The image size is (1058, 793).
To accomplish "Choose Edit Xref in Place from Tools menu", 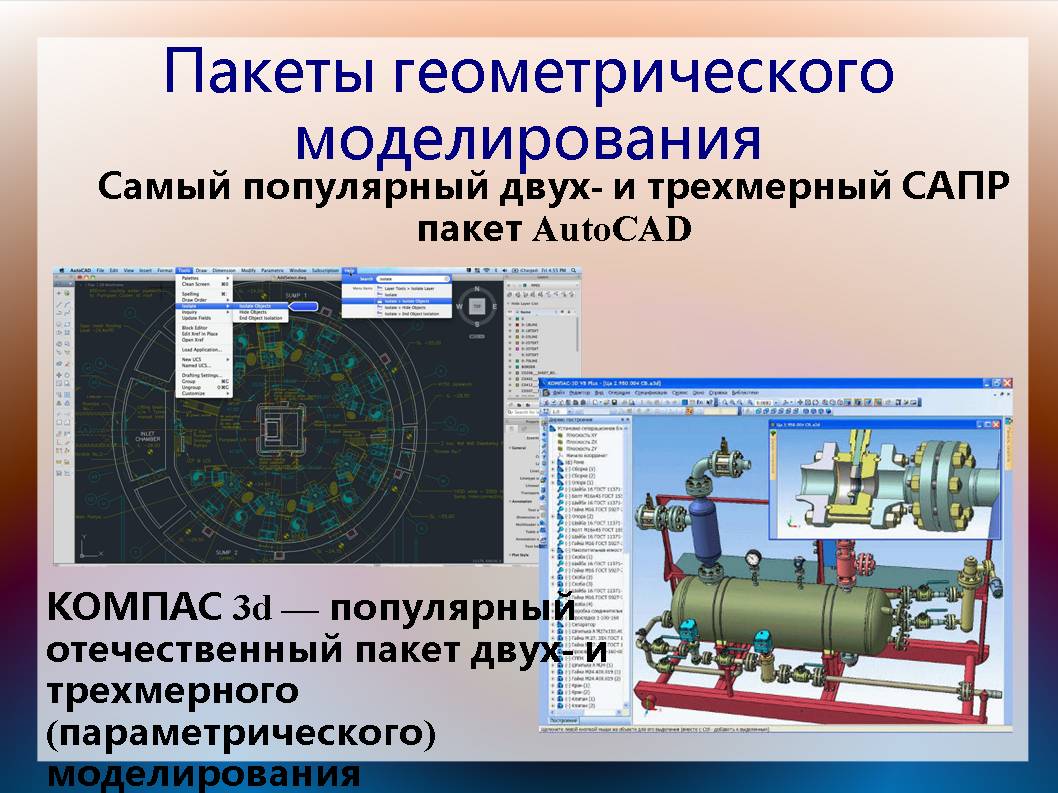I will click(x=204, y=334).
